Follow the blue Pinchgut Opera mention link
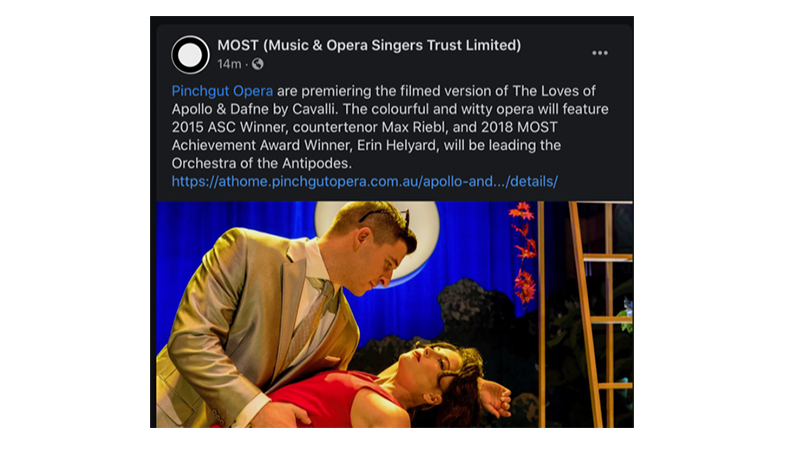Viewport: 799px width, 450px height. point(222,91)
